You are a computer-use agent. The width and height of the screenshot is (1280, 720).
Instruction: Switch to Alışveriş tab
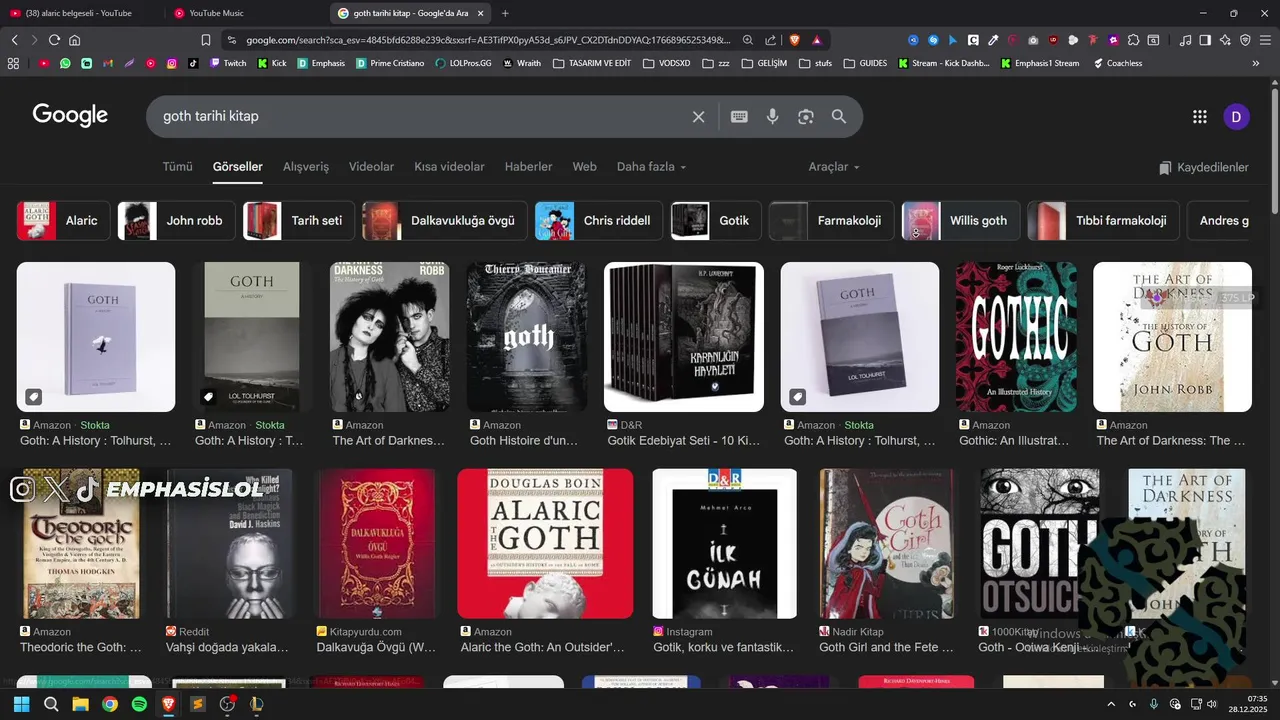point(306,167)
